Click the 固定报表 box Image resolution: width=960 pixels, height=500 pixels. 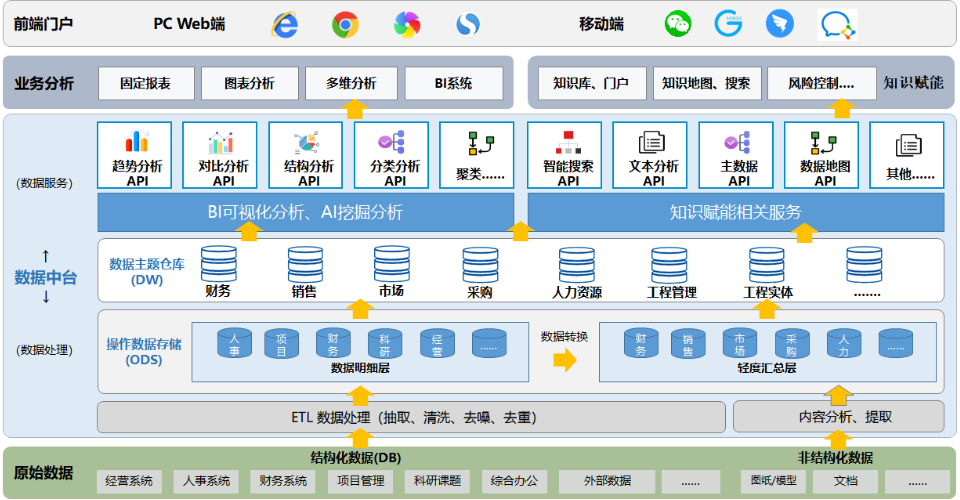point(146,84)
